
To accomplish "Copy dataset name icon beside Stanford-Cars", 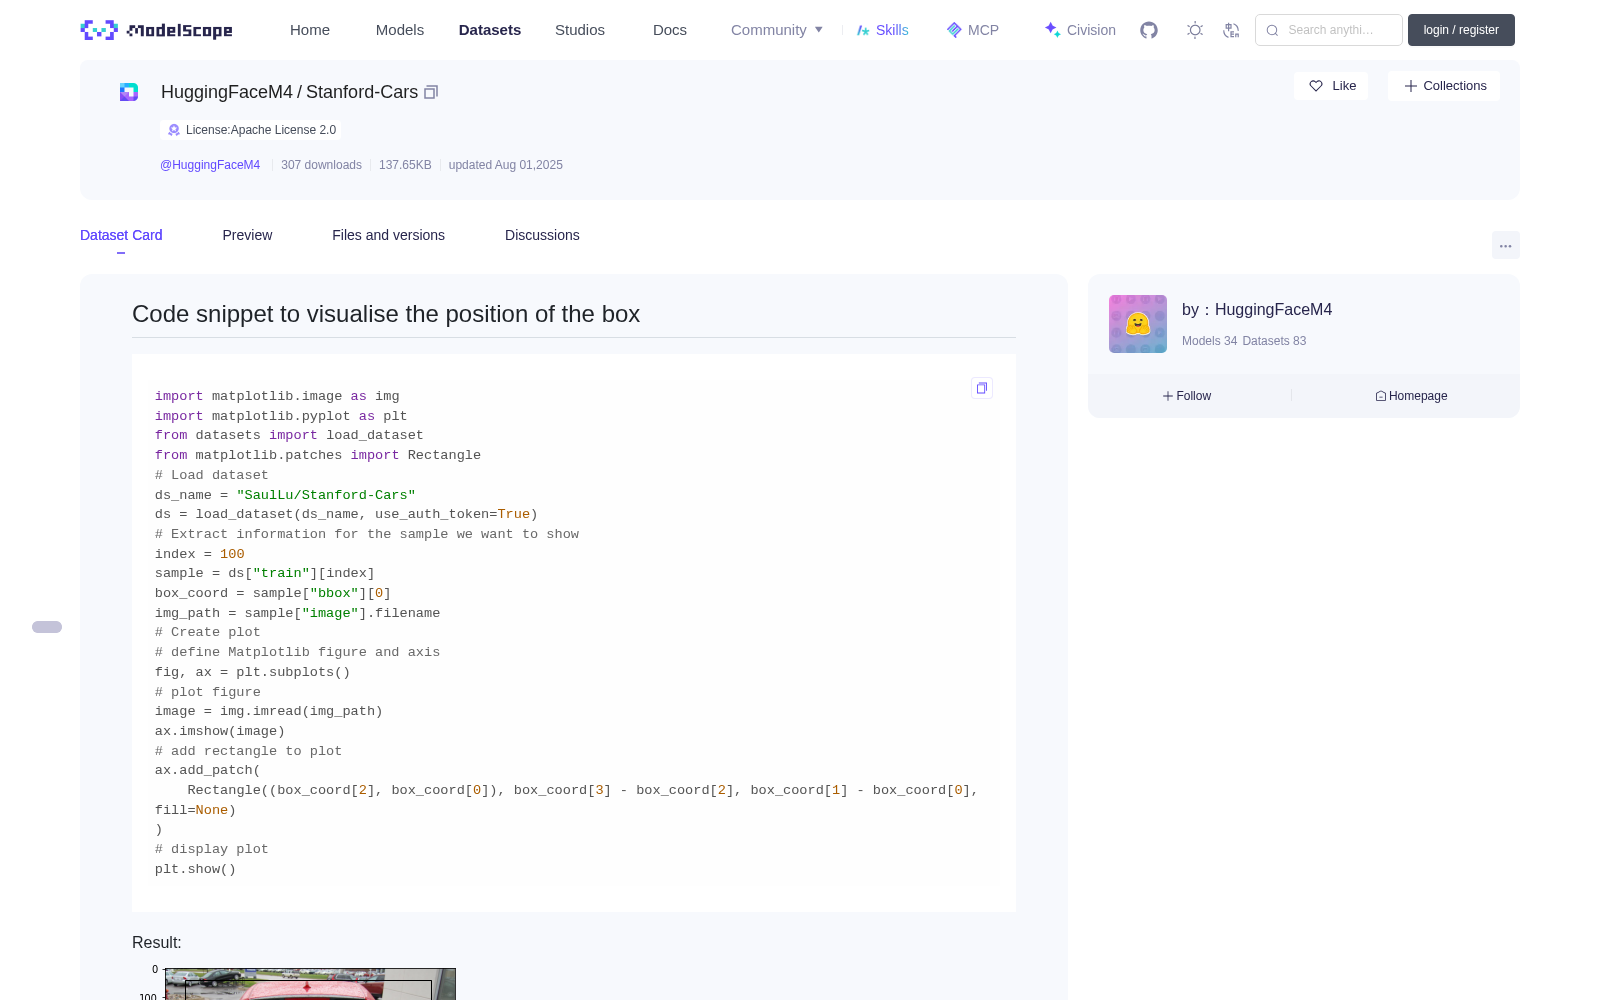I will click(x=431, y=92).
